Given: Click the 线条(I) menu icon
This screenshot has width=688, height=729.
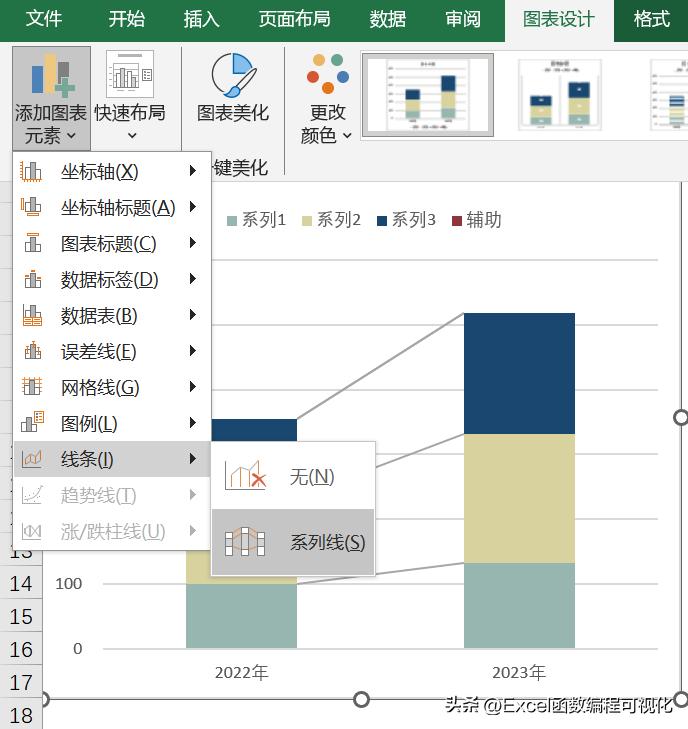Looking at the screenshot, I should [32, 459].
